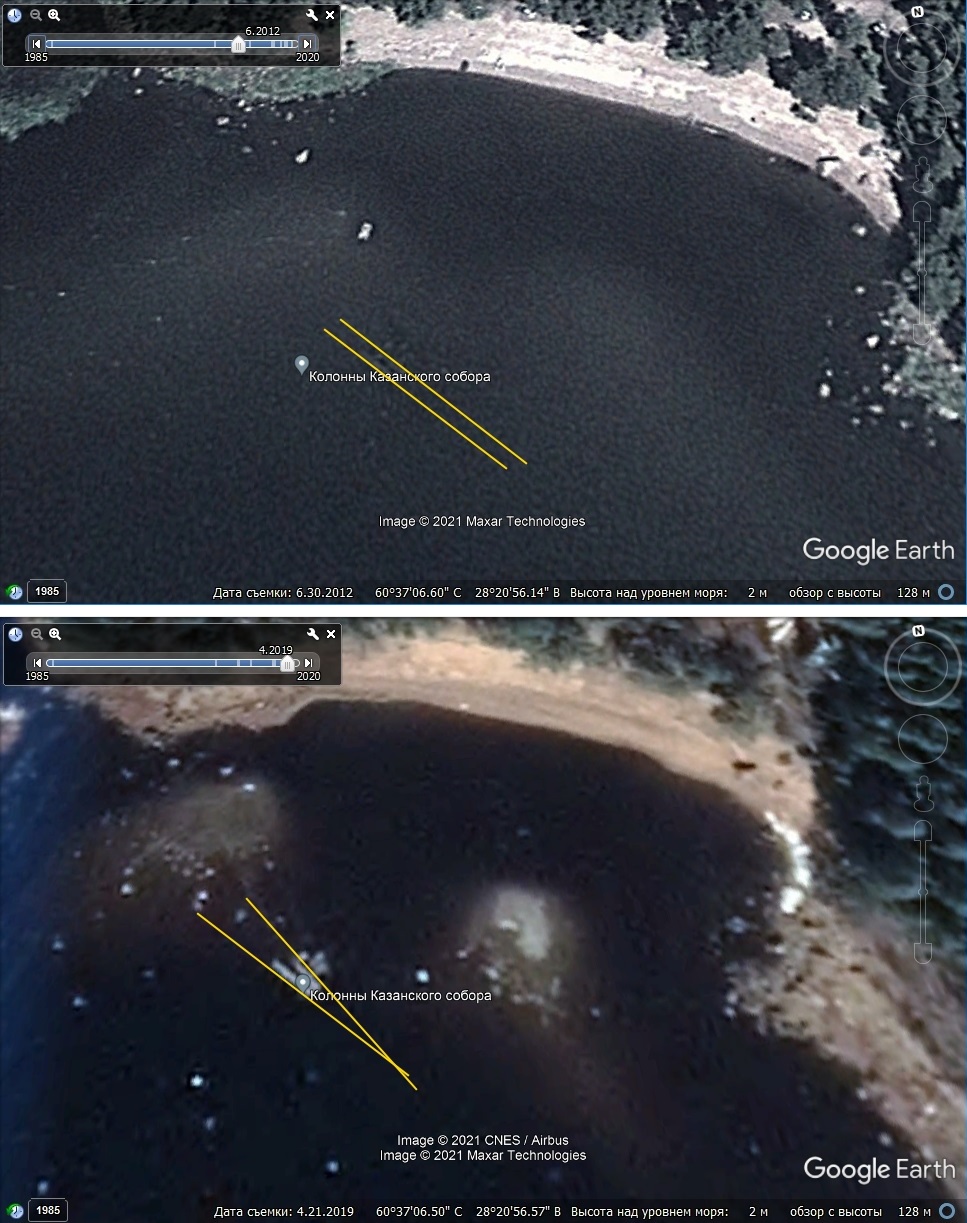
Task: Click the vertical zoom slider in 2019 view
Action: coord(922,890)
